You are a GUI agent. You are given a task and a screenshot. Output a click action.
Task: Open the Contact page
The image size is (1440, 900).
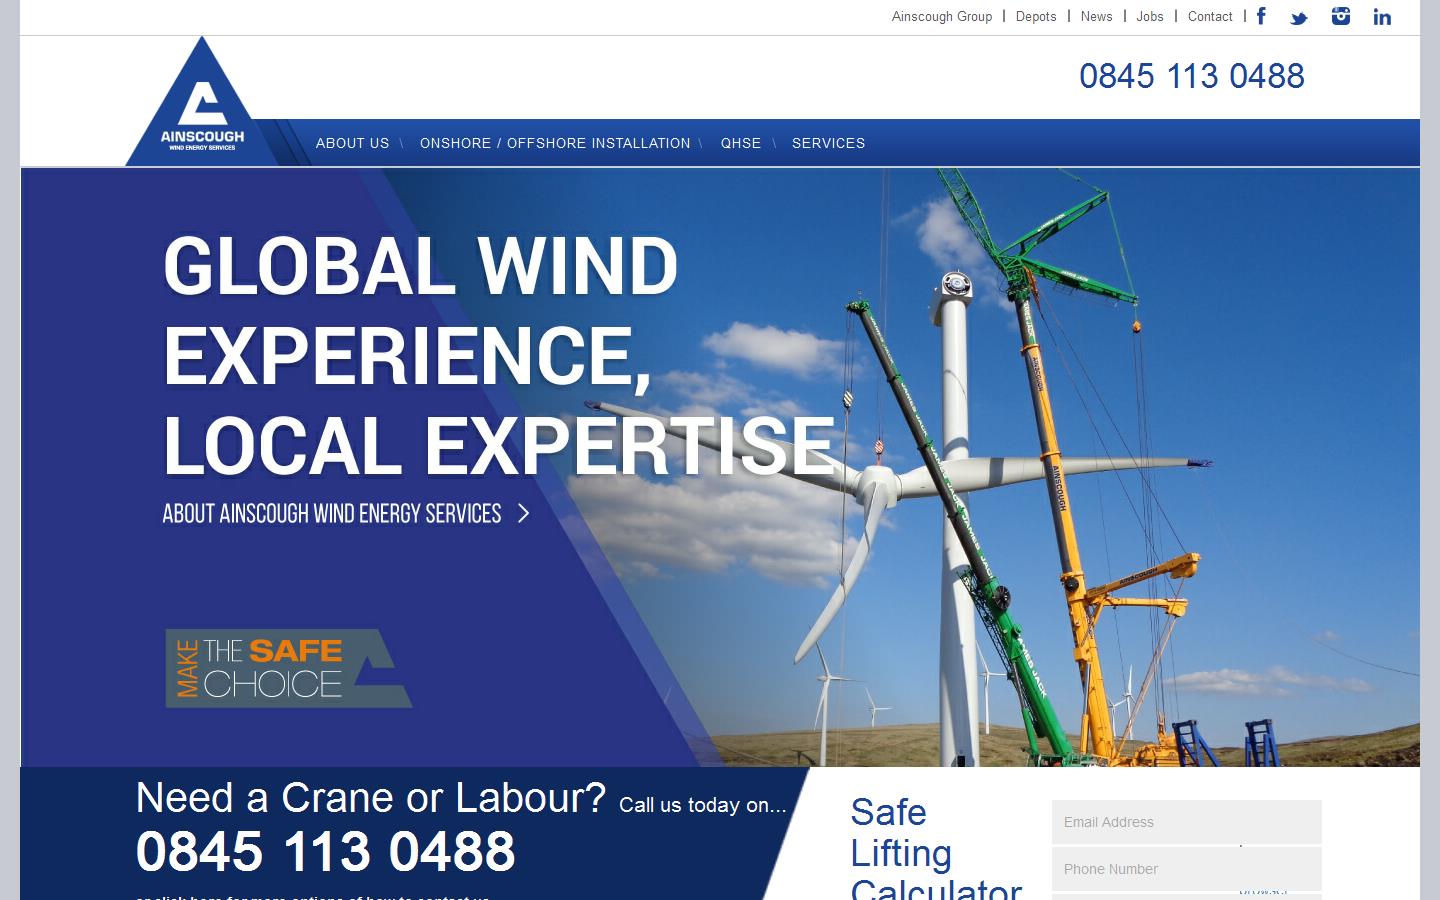(1210, 16)
